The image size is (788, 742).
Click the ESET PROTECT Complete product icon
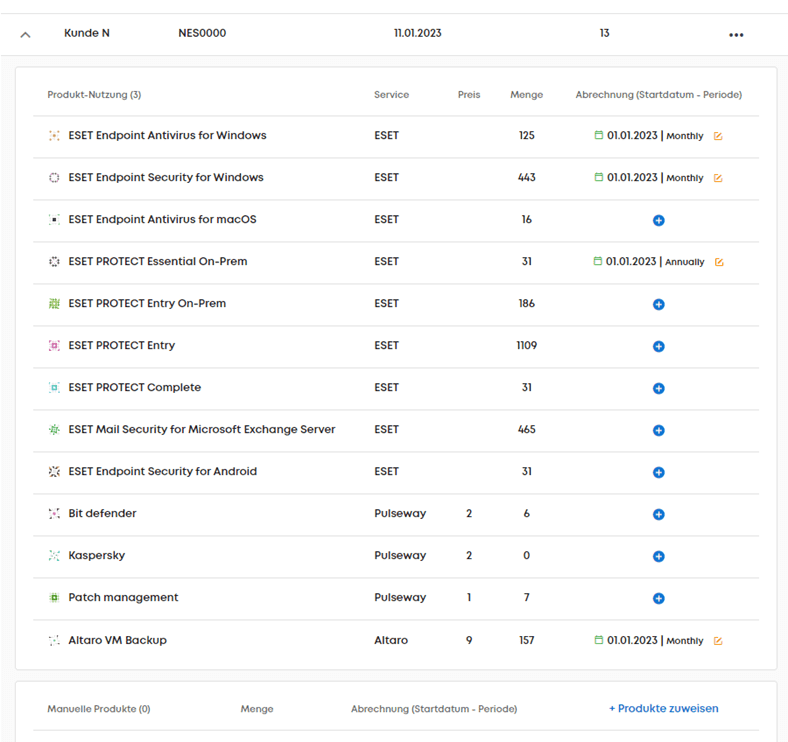54,388
